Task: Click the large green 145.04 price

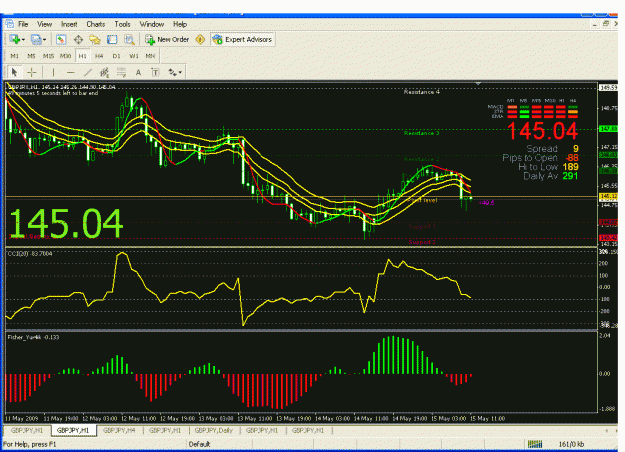Action: [x=66, y=223]
